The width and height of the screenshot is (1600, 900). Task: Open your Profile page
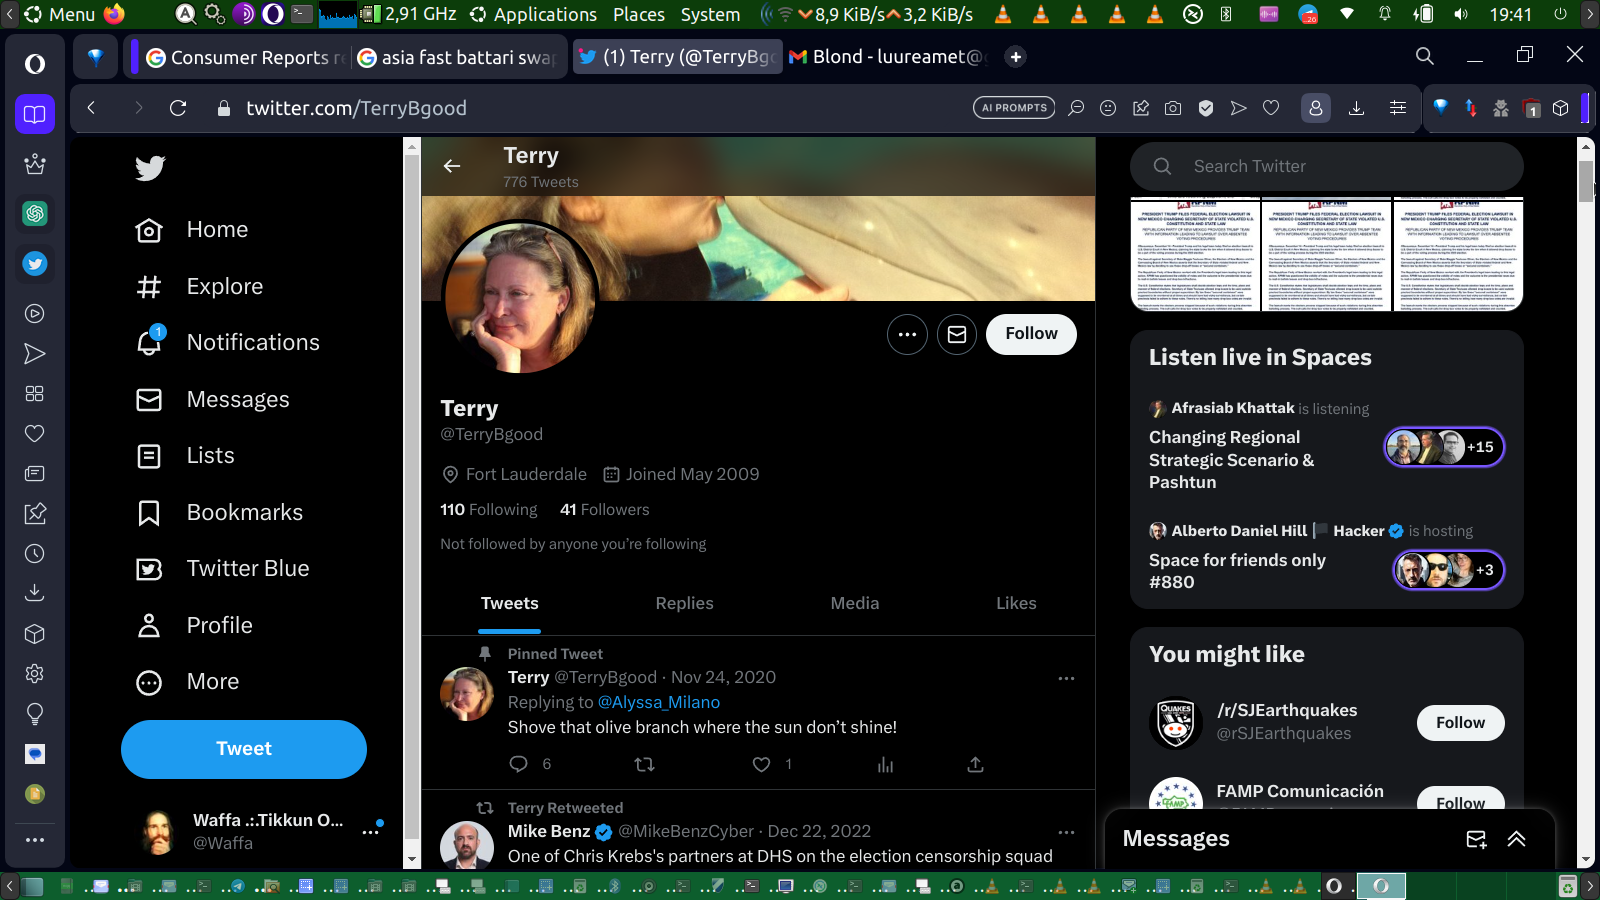click(x=194, y=626)
